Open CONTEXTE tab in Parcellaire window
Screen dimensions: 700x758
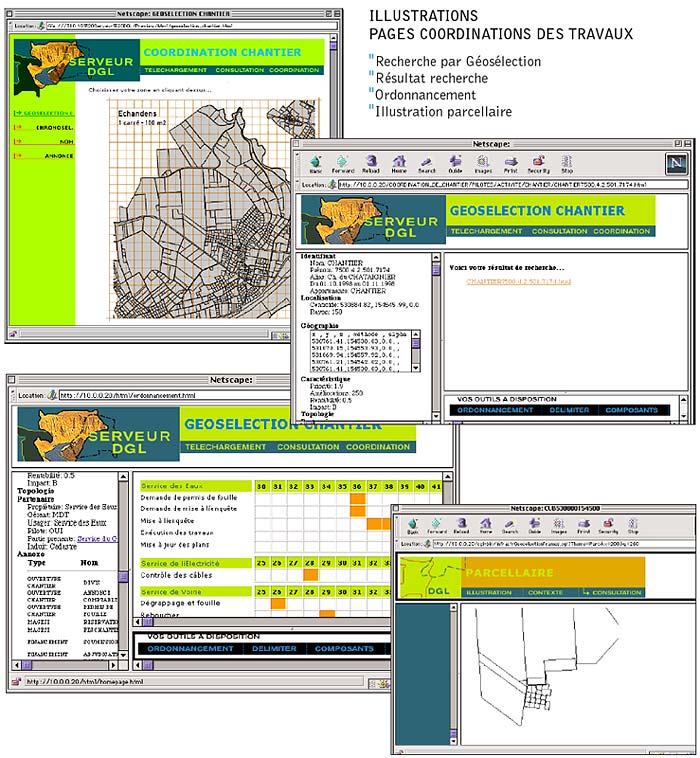point(545,593)
